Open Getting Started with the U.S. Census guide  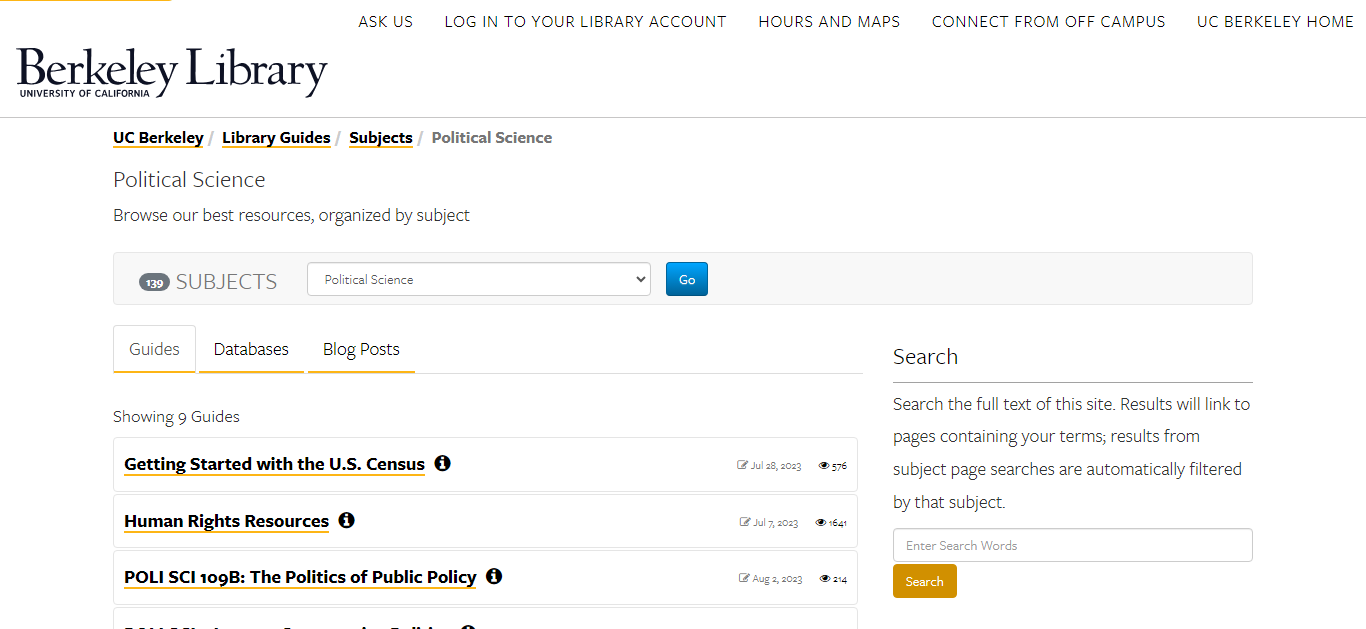pos(274,464)
